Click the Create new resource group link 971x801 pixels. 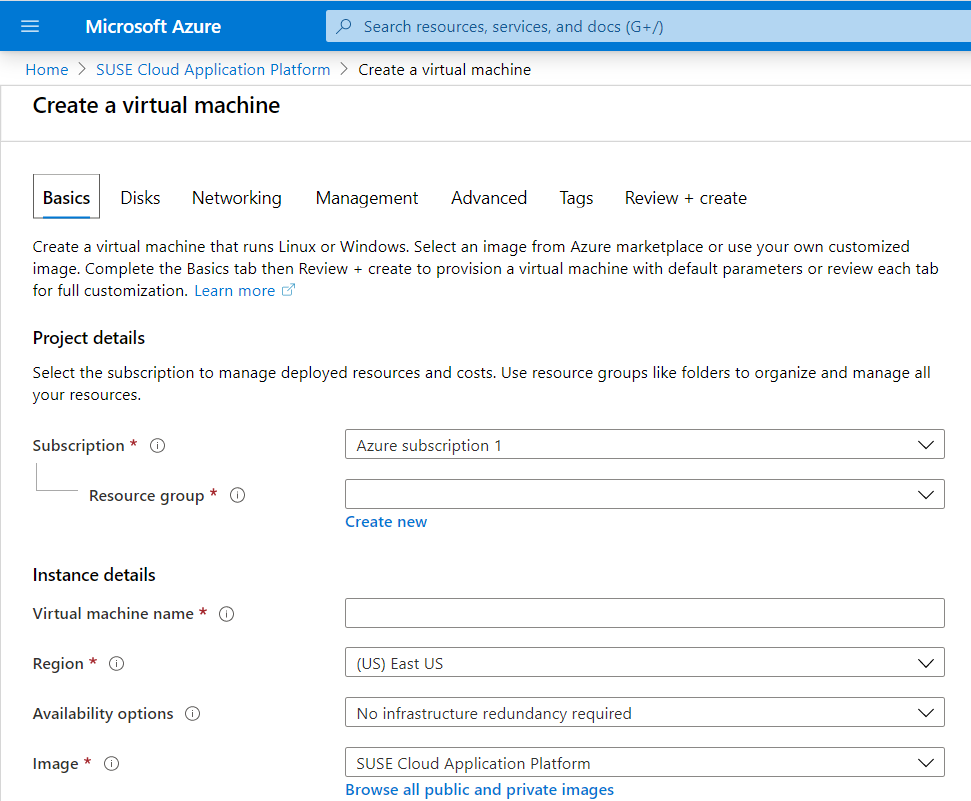[x=386, y=521]
